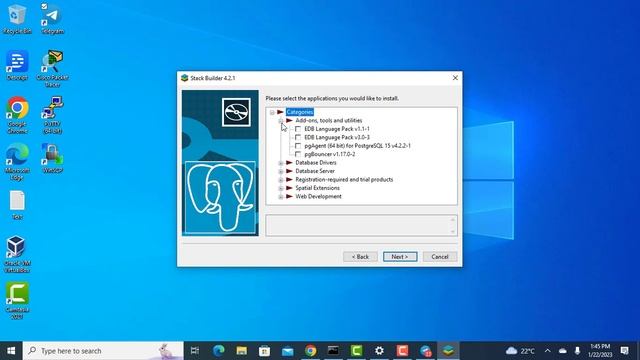Open the OneDrive cloud tray icon
The image size is (640, 360).
click(562, 351)
